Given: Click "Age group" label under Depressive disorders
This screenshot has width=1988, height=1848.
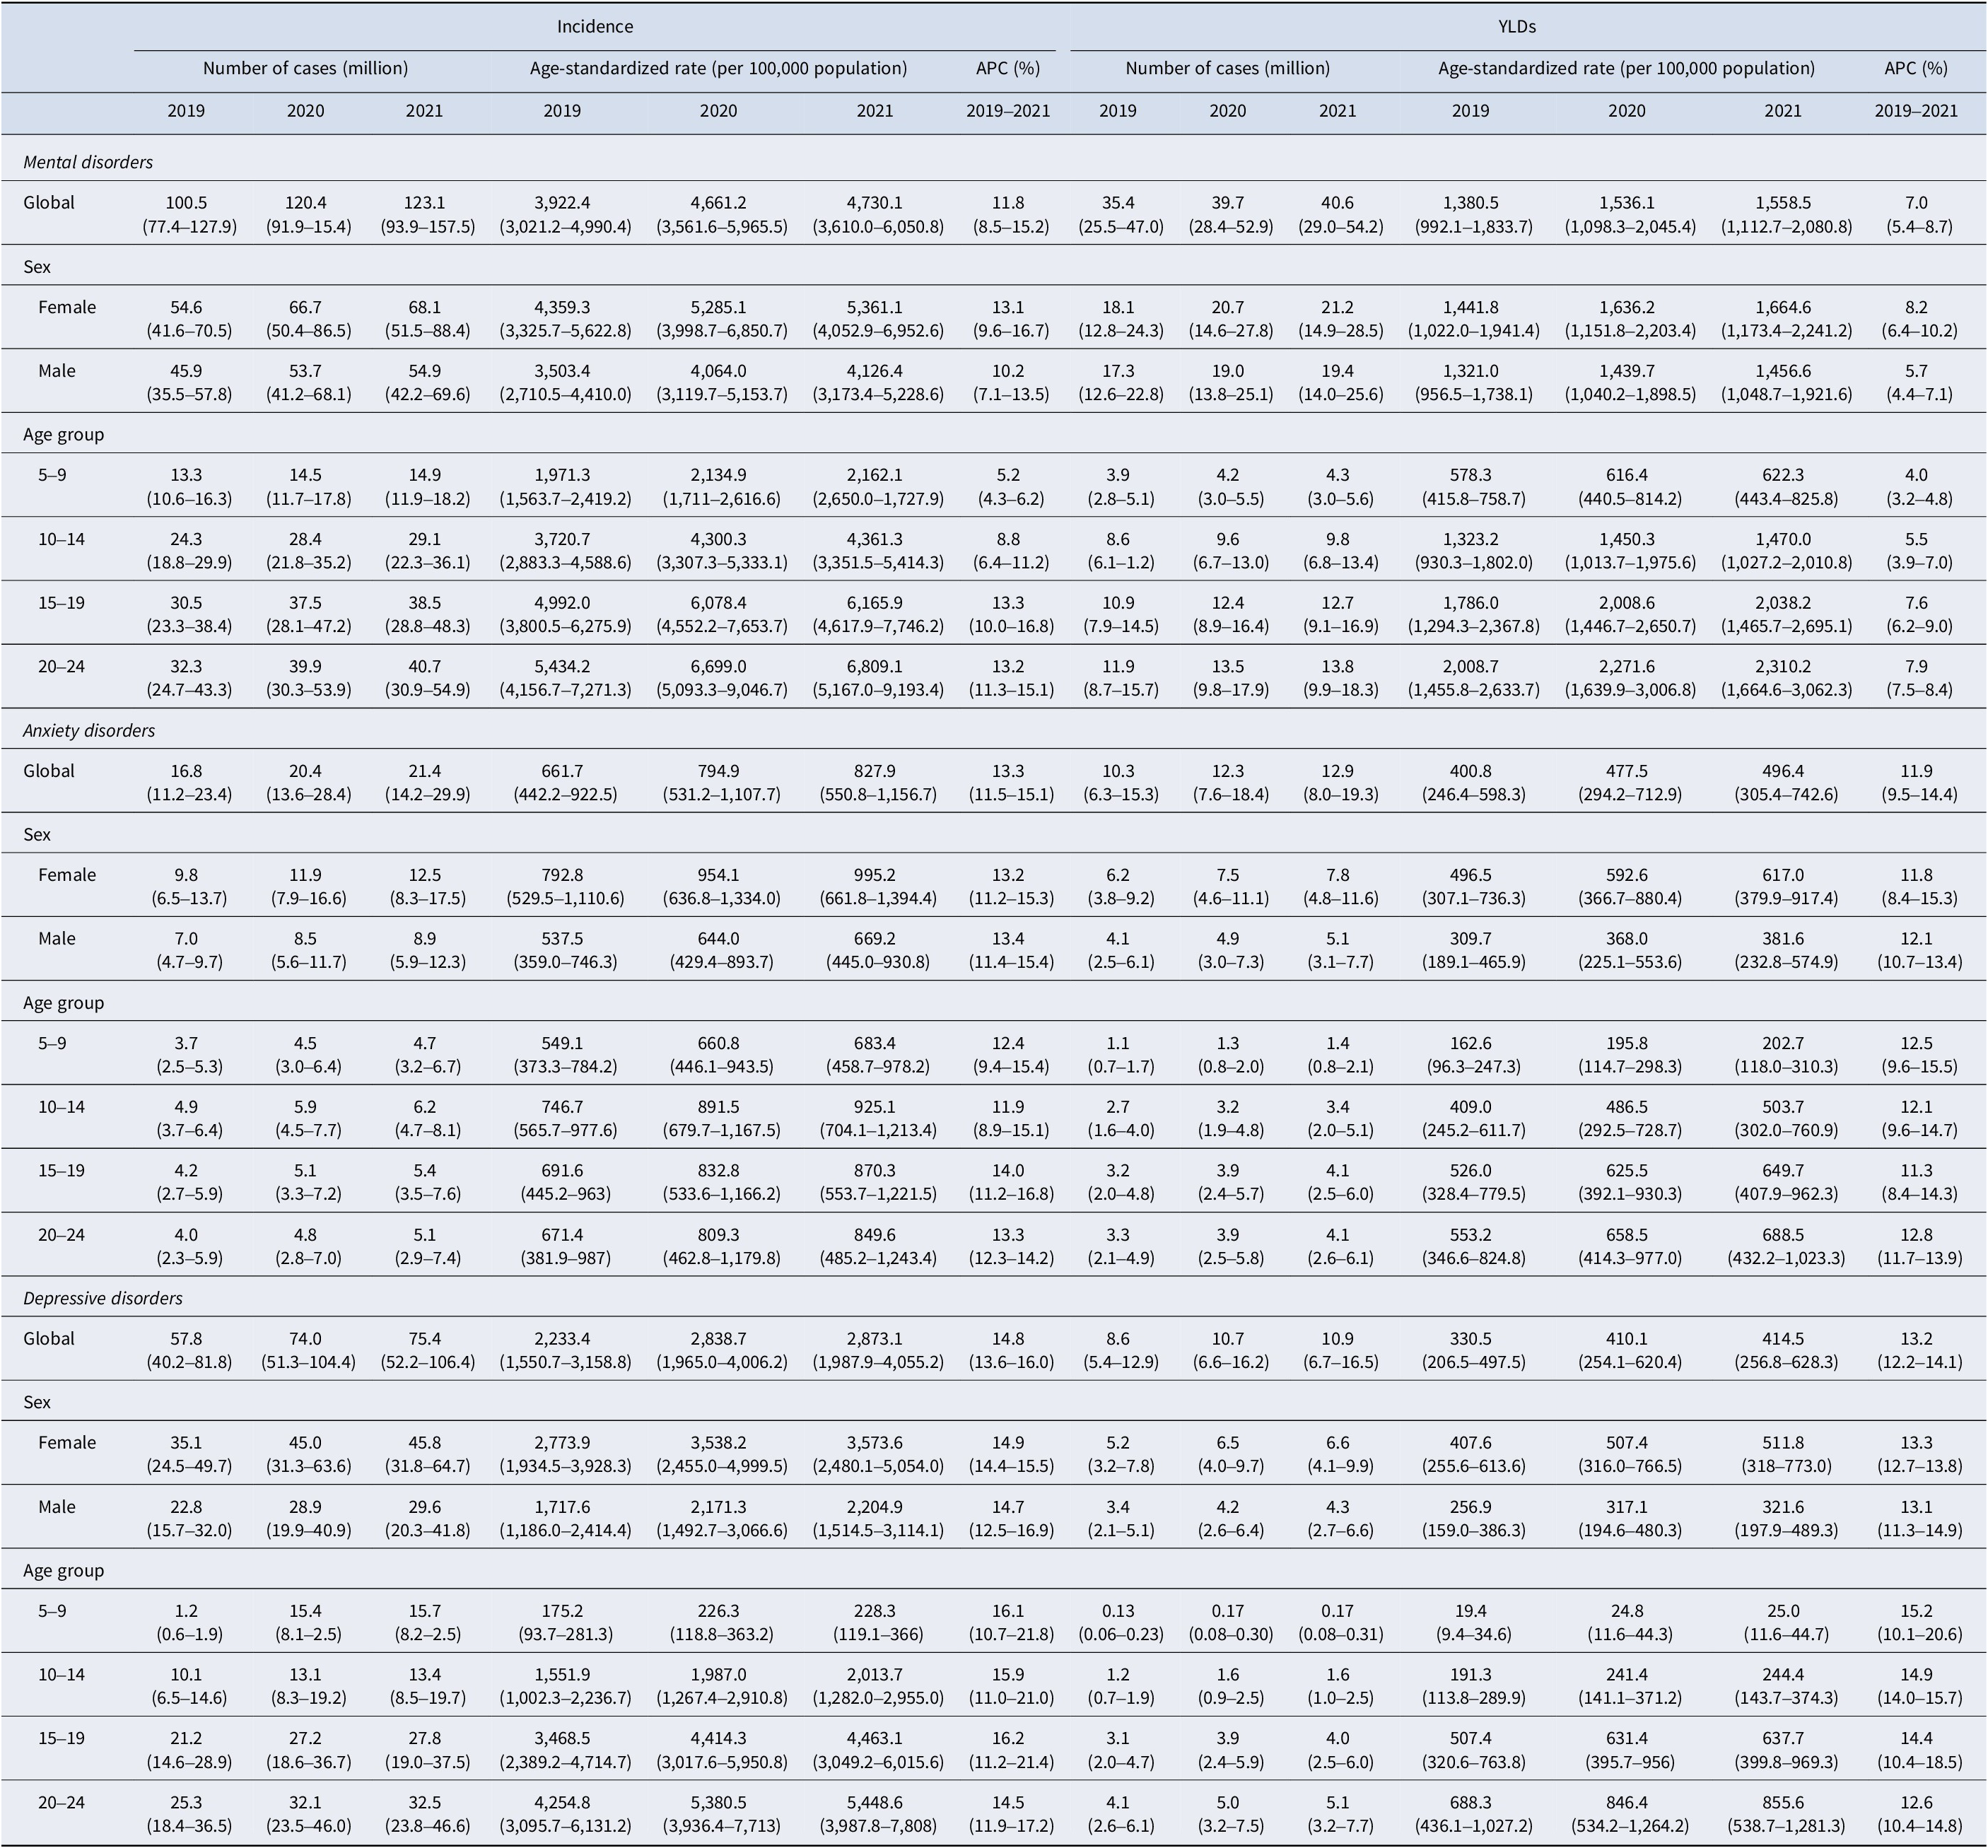Looking at the screenshot, I should coord(64,1571).
